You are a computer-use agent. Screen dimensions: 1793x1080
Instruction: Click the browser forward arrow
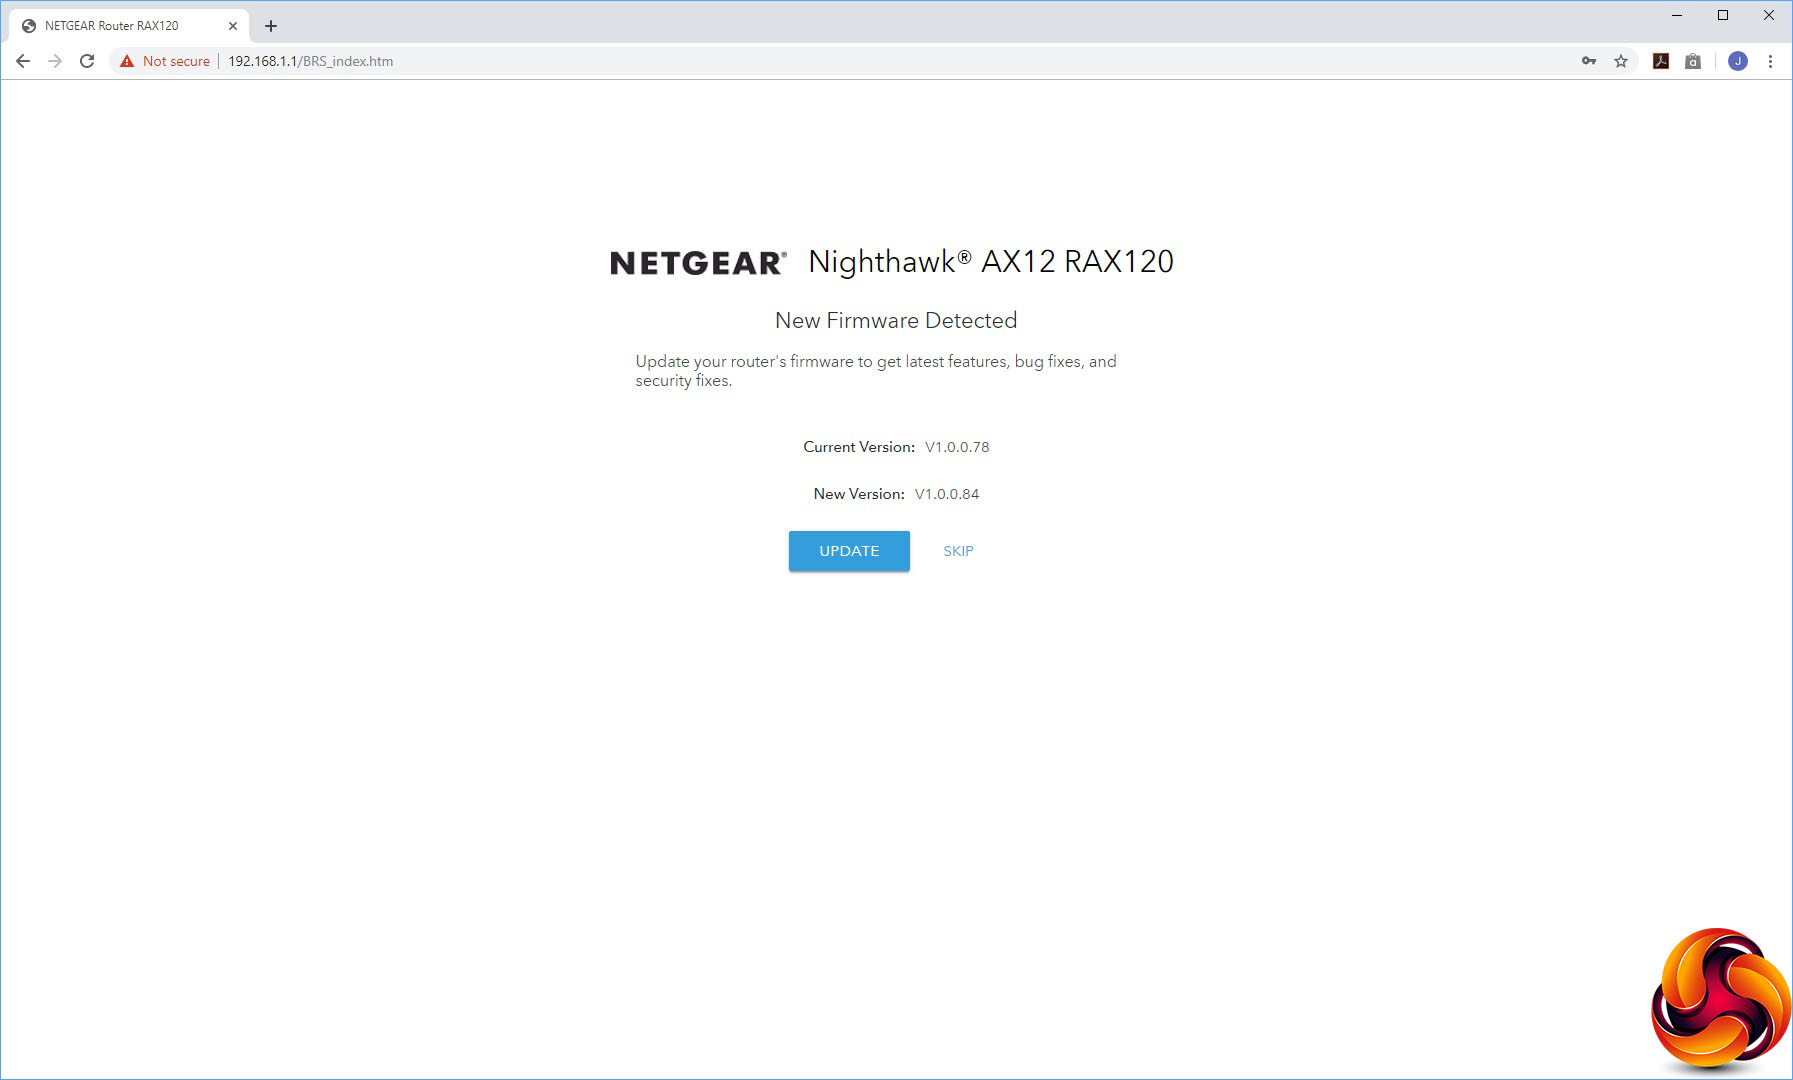coord(55,61)
